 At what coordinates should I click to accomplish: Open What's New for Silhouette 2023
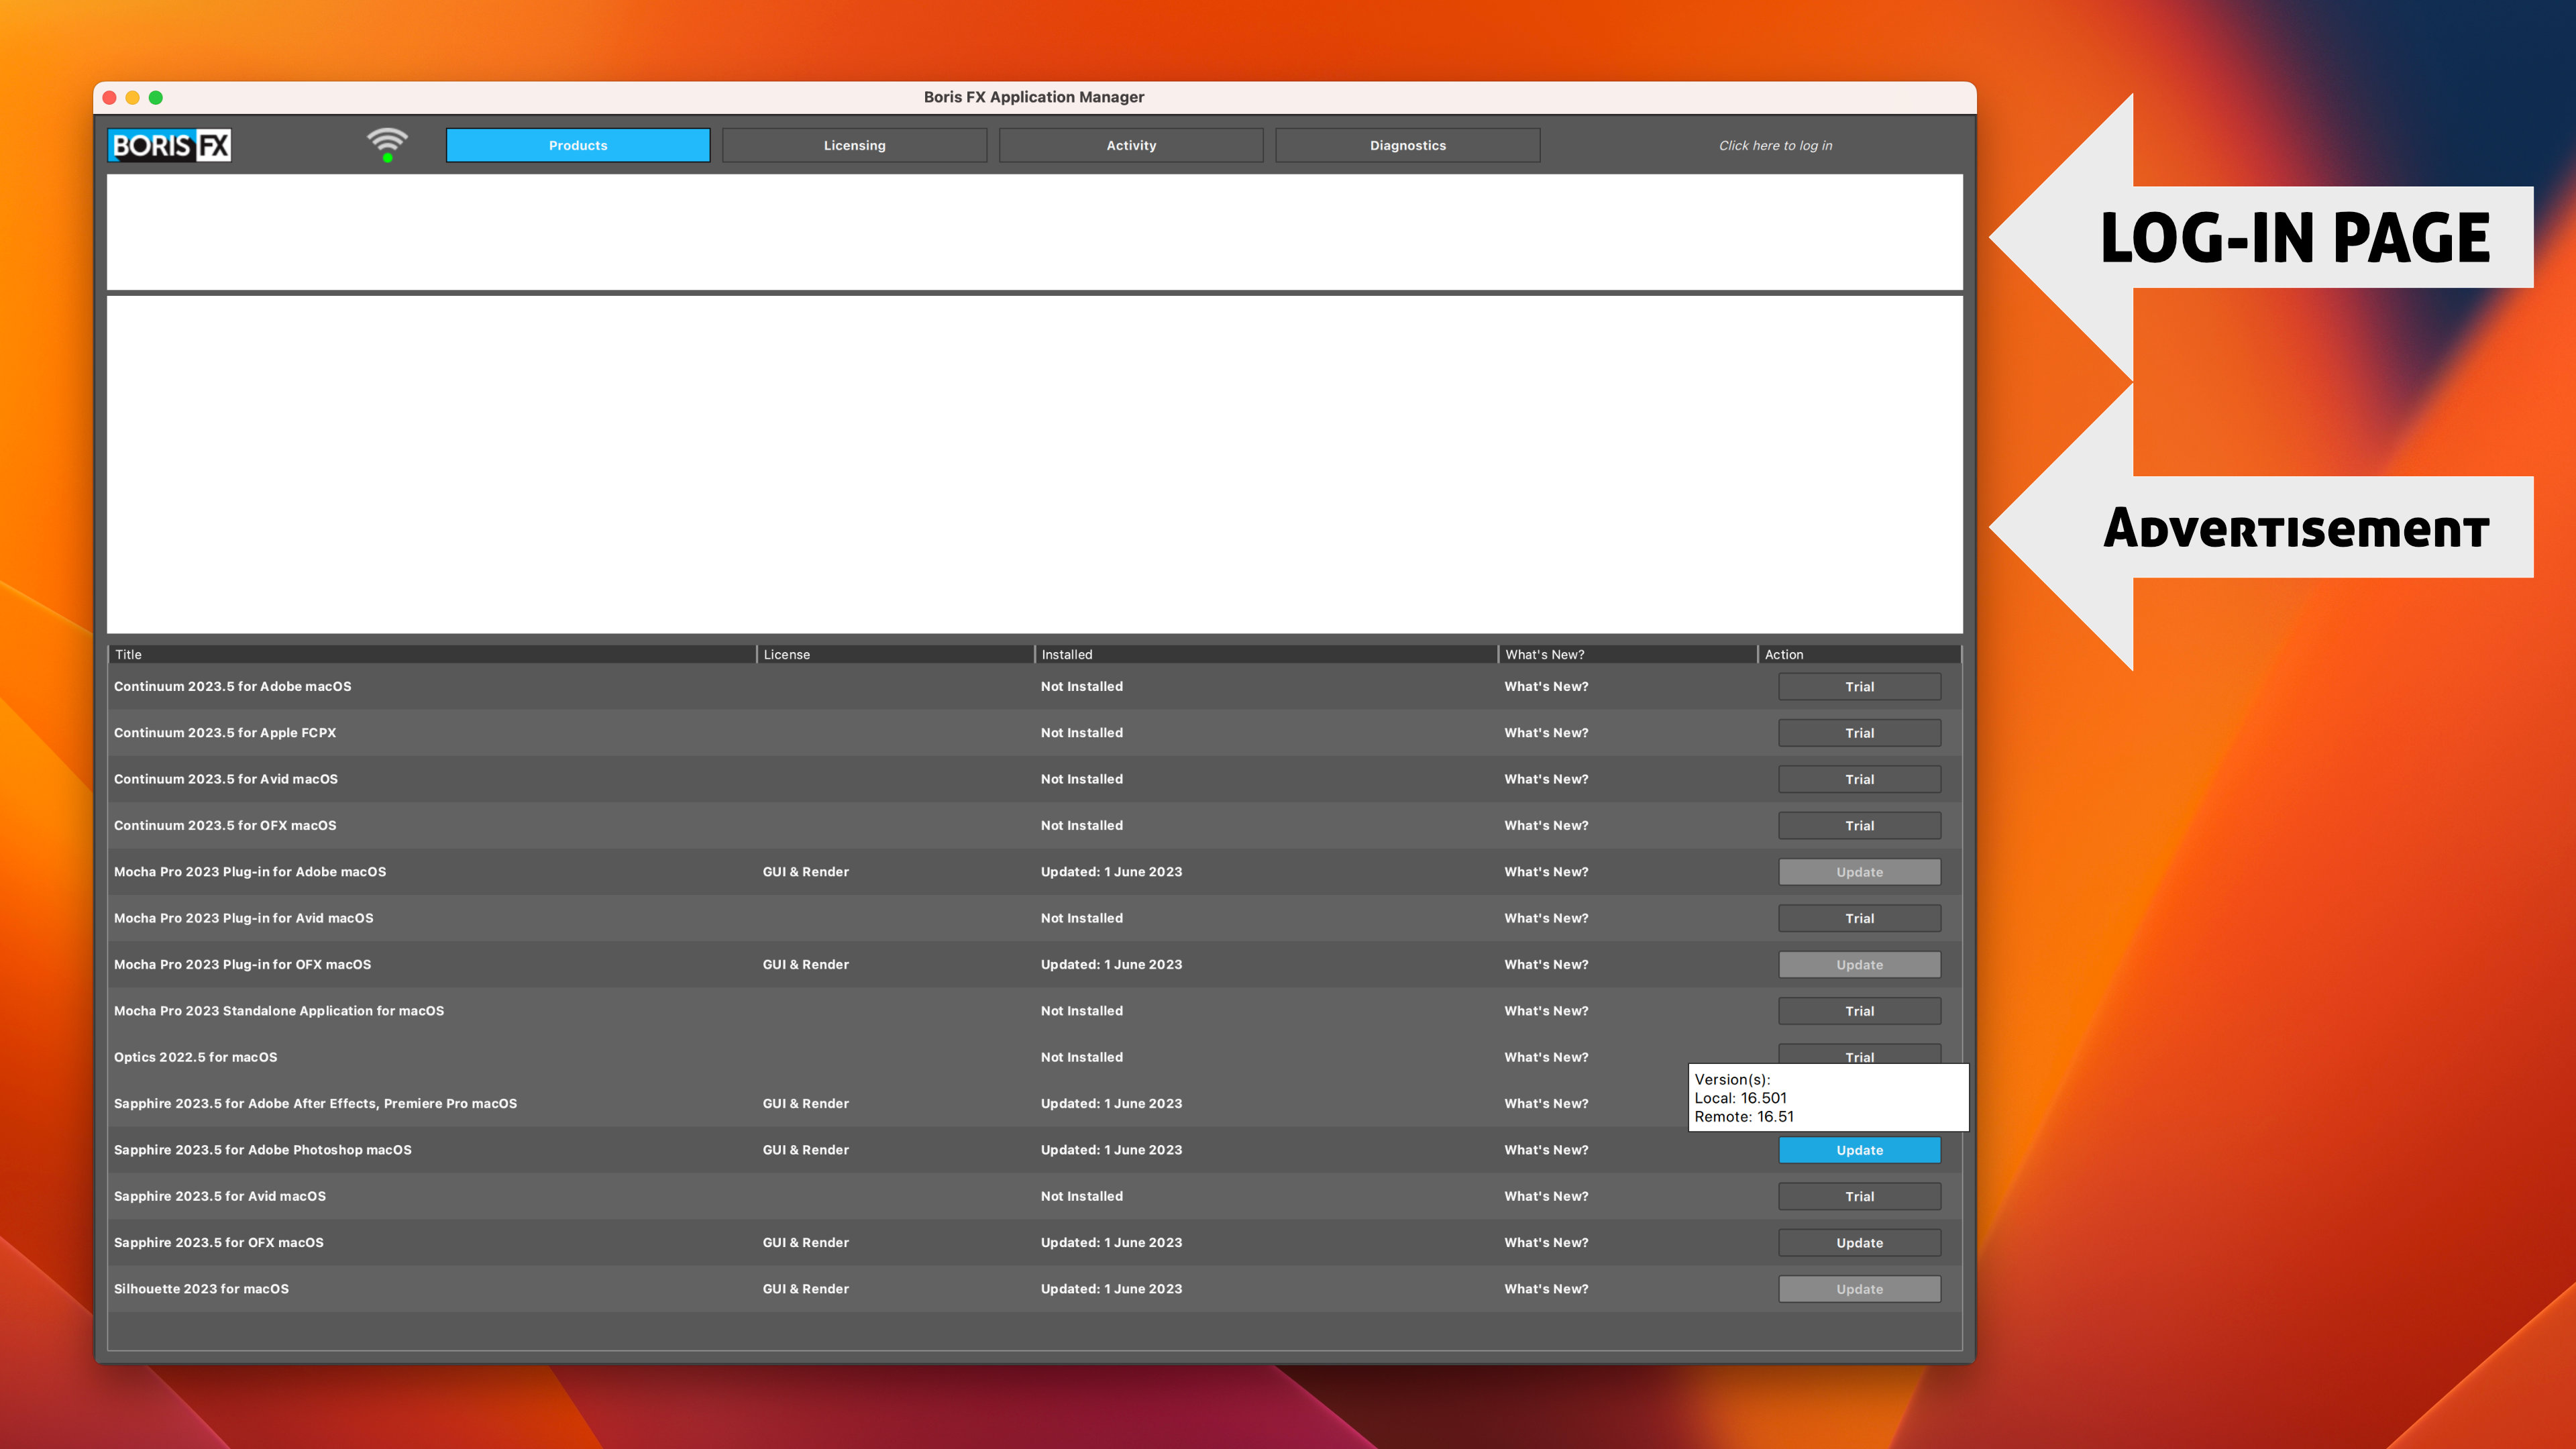click(x=1546, y=1289)
